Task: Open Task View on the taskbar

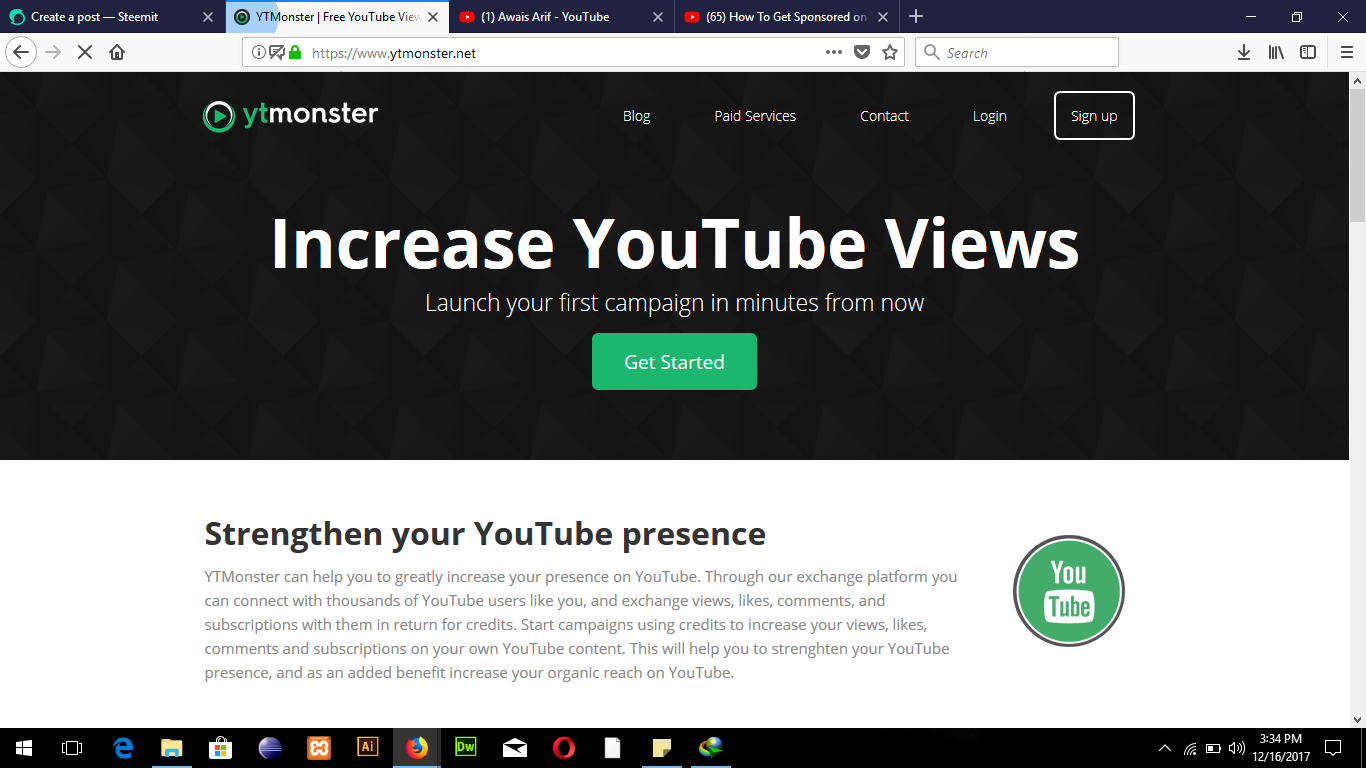Action: [72, 747]
